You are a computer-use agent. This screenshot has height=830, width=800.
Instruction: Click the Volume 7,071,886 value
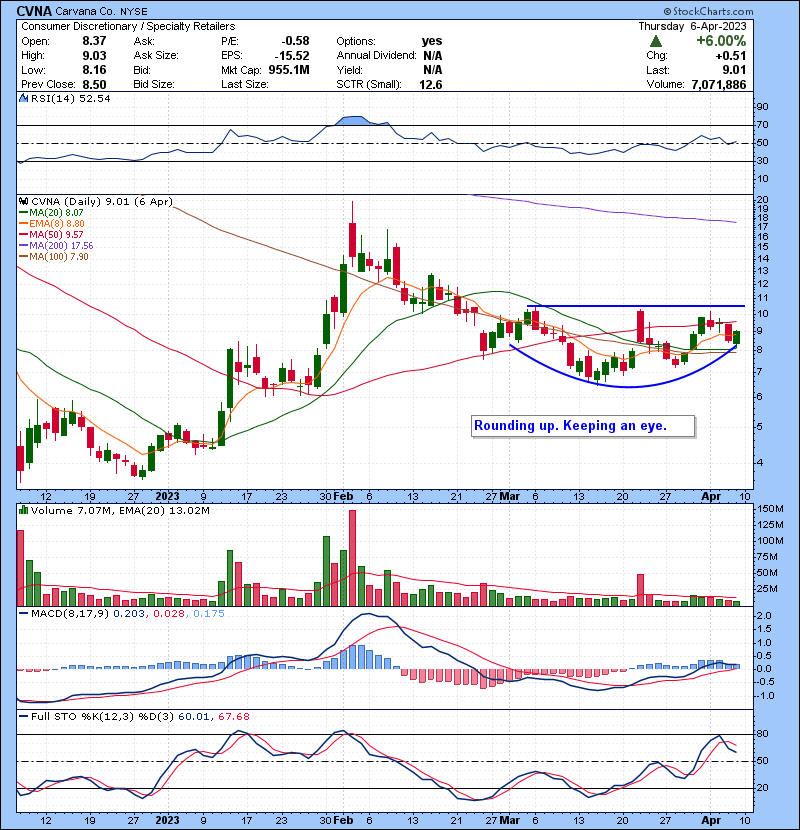tap(718, 85)
